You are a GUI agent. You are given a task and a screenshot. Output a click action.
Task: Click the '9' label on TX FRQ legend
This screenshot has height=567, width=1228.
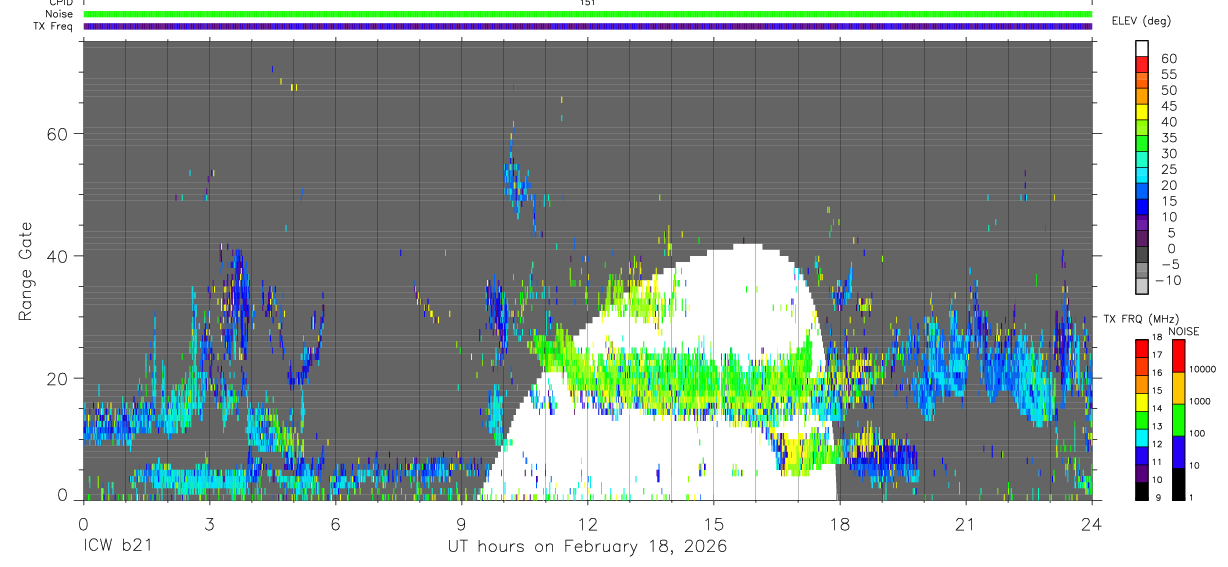tap(1158, 497)
